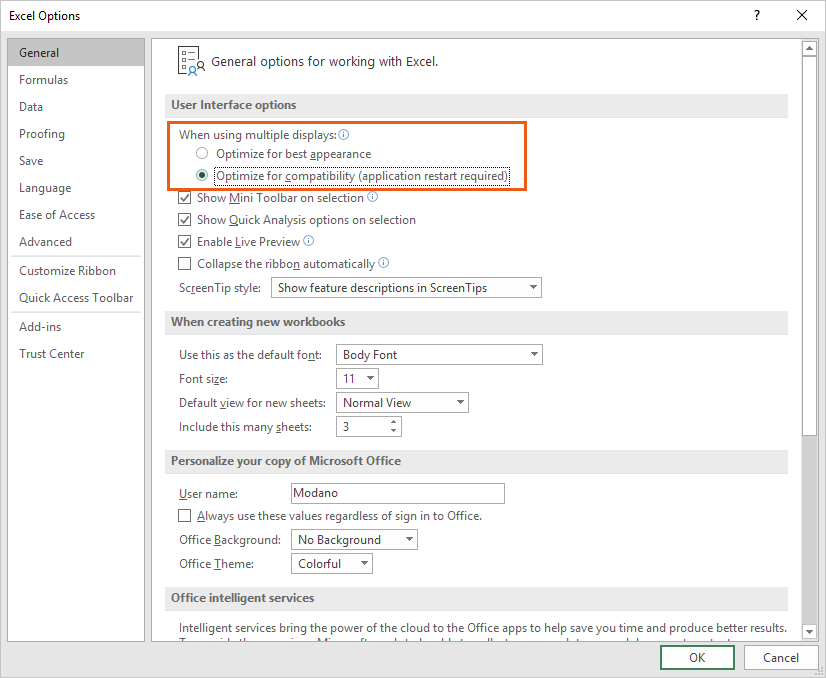Click info icon beside Enable Live Preview
The width and height of the screenshot is (826, 678).
pos(309,241)
